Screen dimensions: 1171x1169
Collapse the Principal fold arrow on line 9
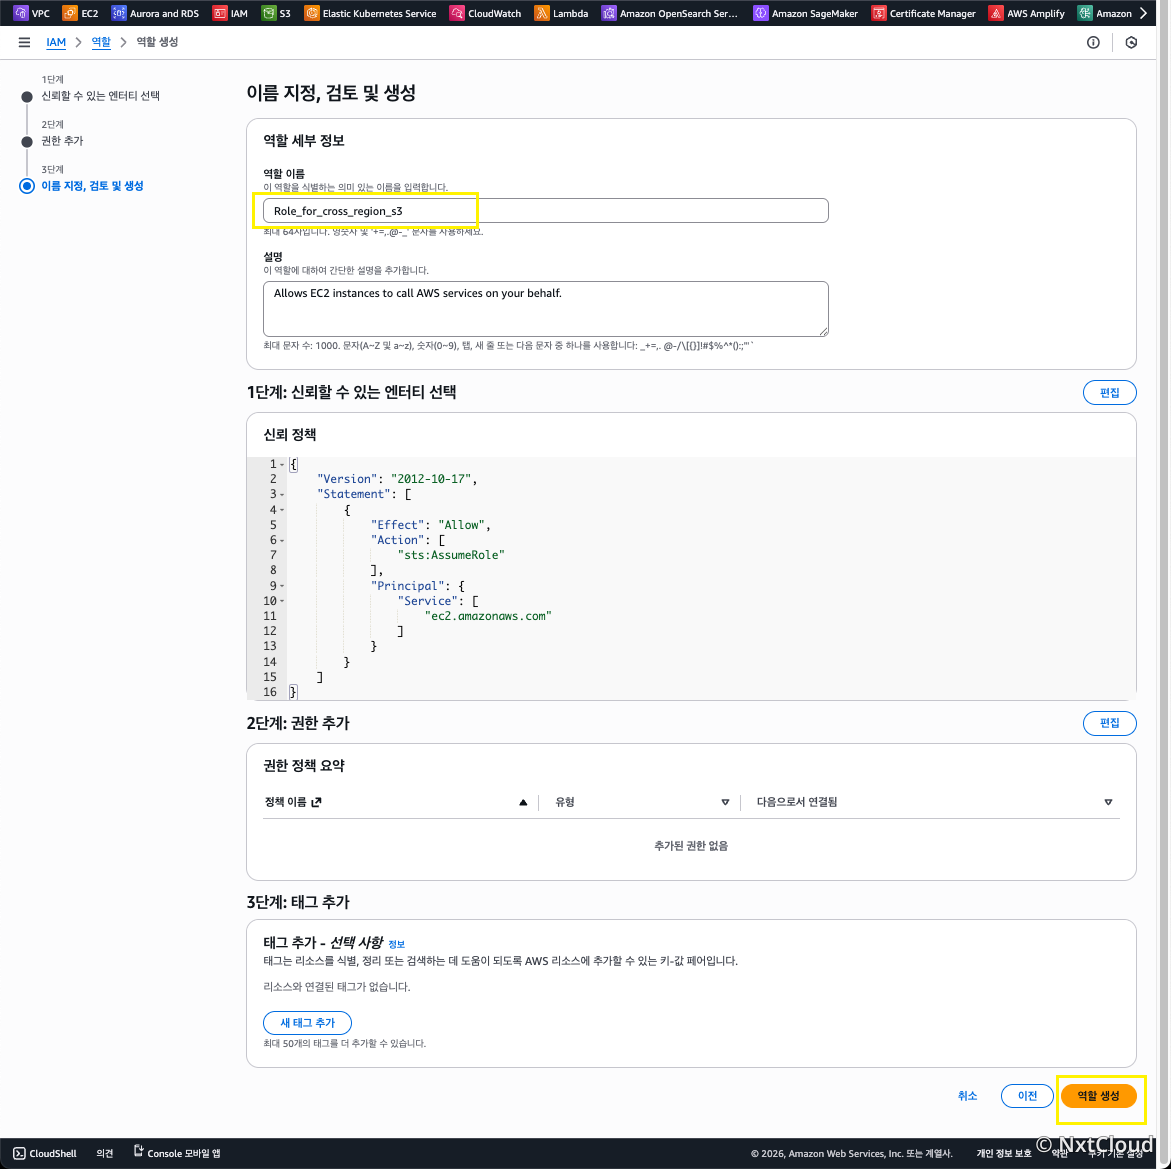pyautogui.click(x=282, y=586)
